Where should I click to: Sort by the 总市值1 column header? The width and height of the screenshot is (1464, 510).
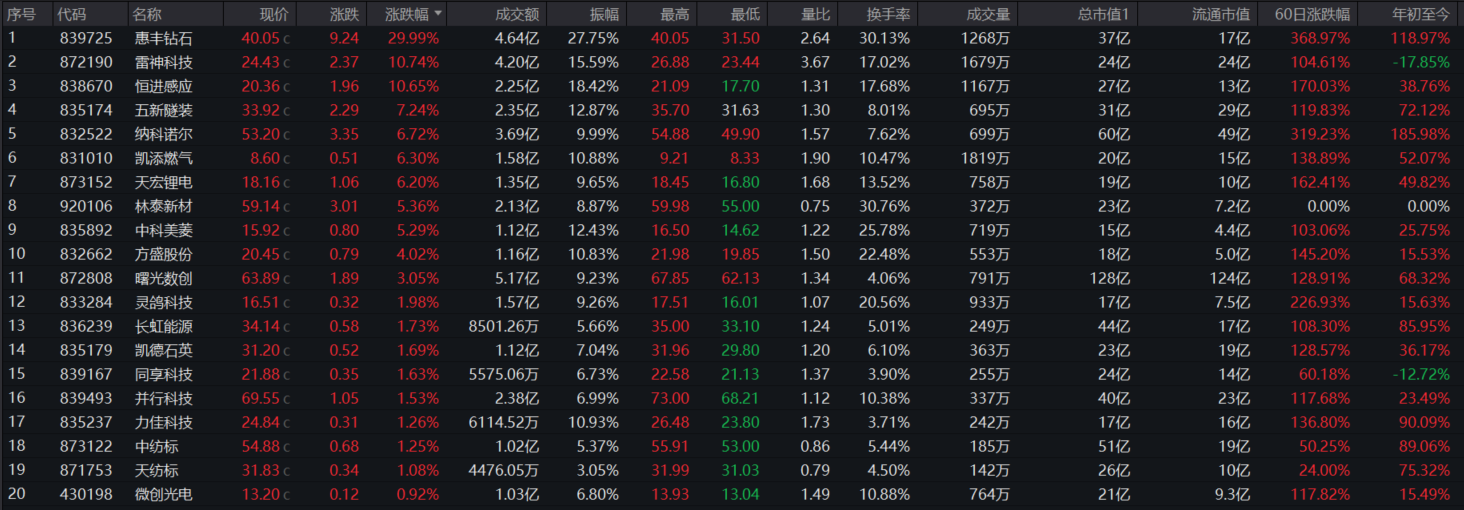coord(1103,14)
